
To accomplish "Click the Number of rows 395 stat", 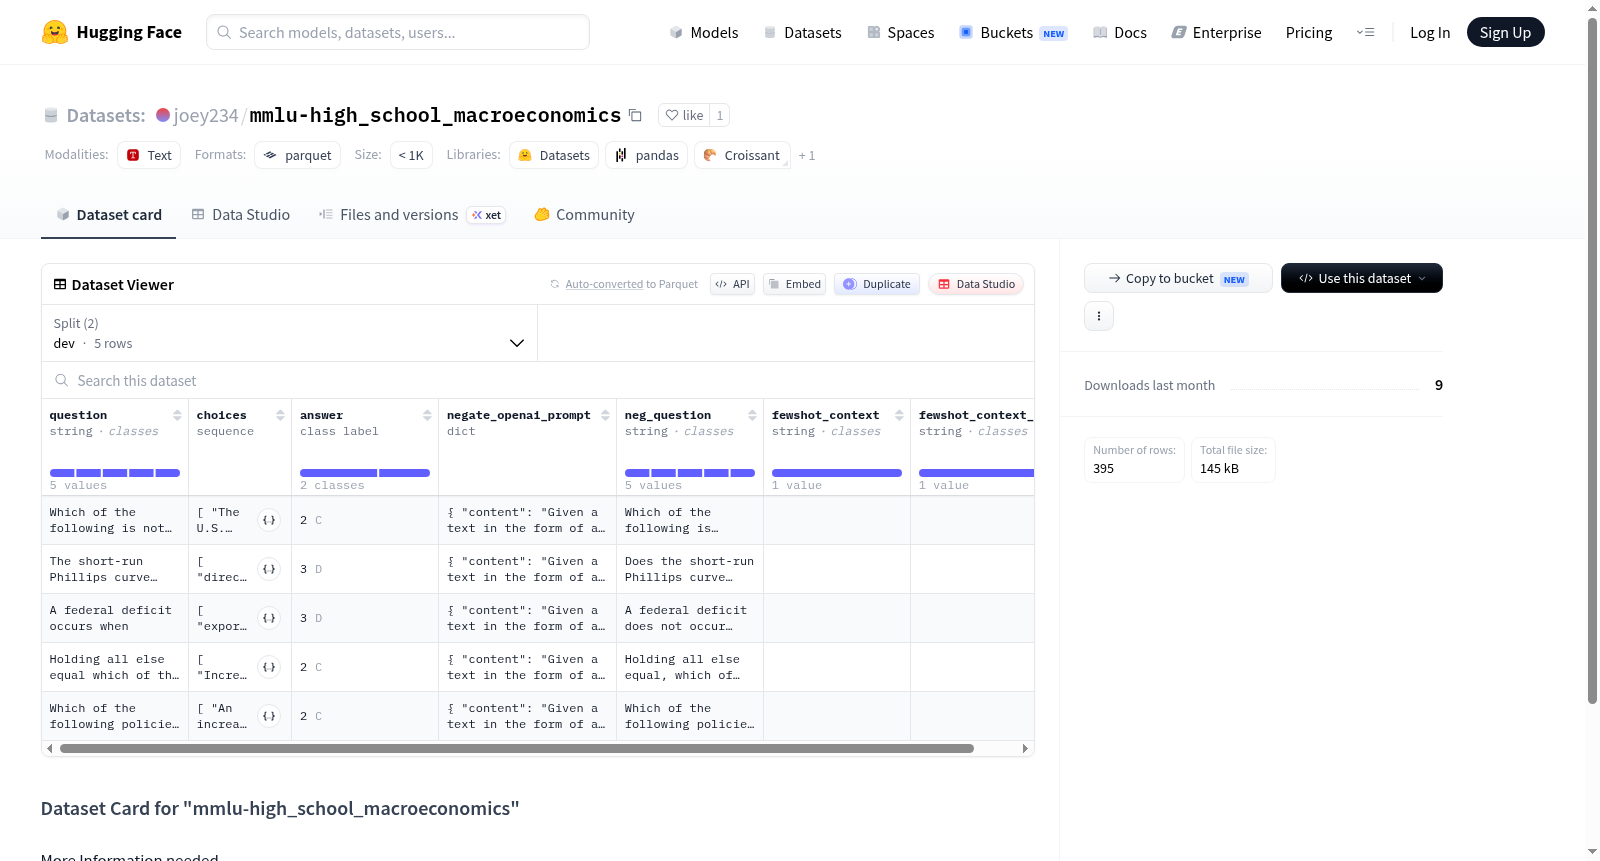I will click(1134, 460).
